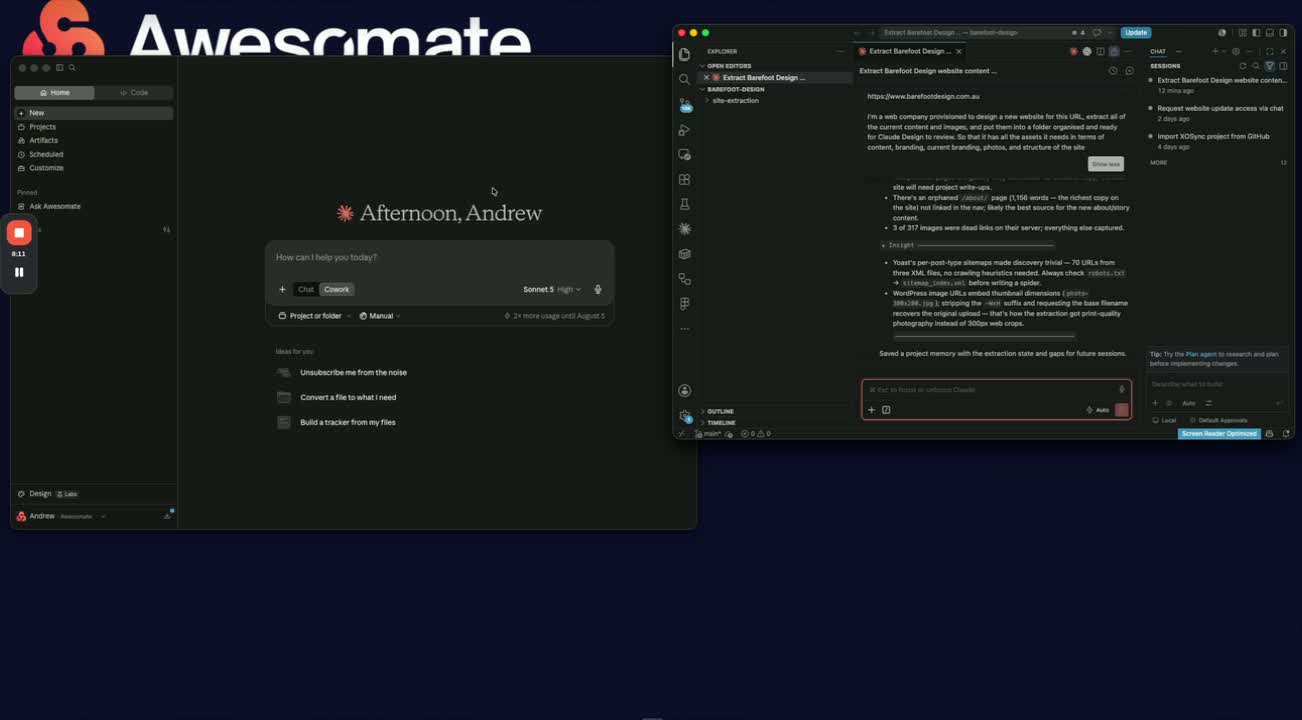Open Manage gear in VS Code activity bar

684,416
